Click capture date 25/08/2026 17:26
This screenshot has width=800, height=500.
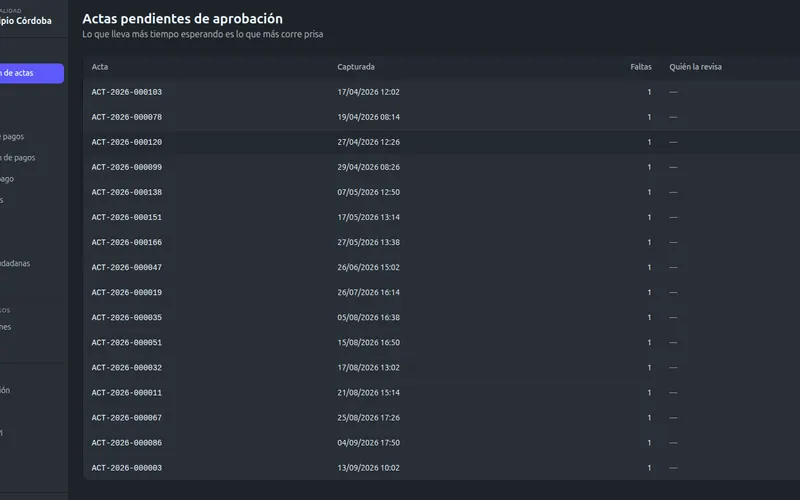(368, 417)
